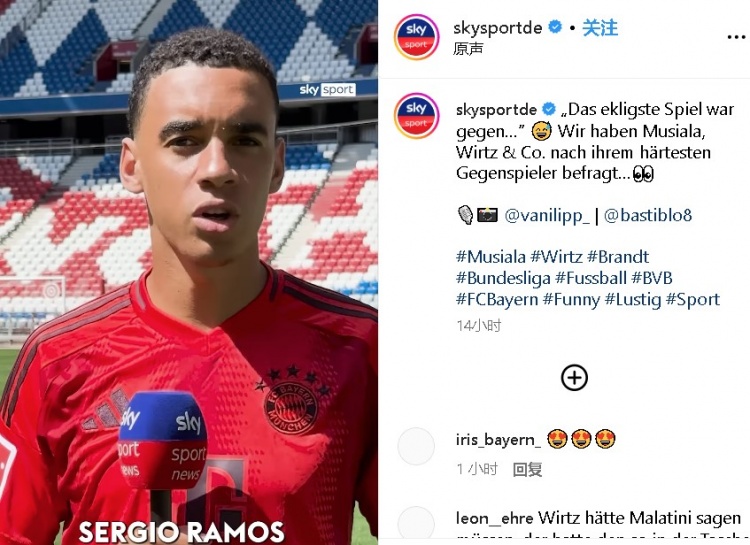The height and width of the screenshot is (545, 750).
Task: Click the 原声 original audio label
Action: tap(468, 49)
